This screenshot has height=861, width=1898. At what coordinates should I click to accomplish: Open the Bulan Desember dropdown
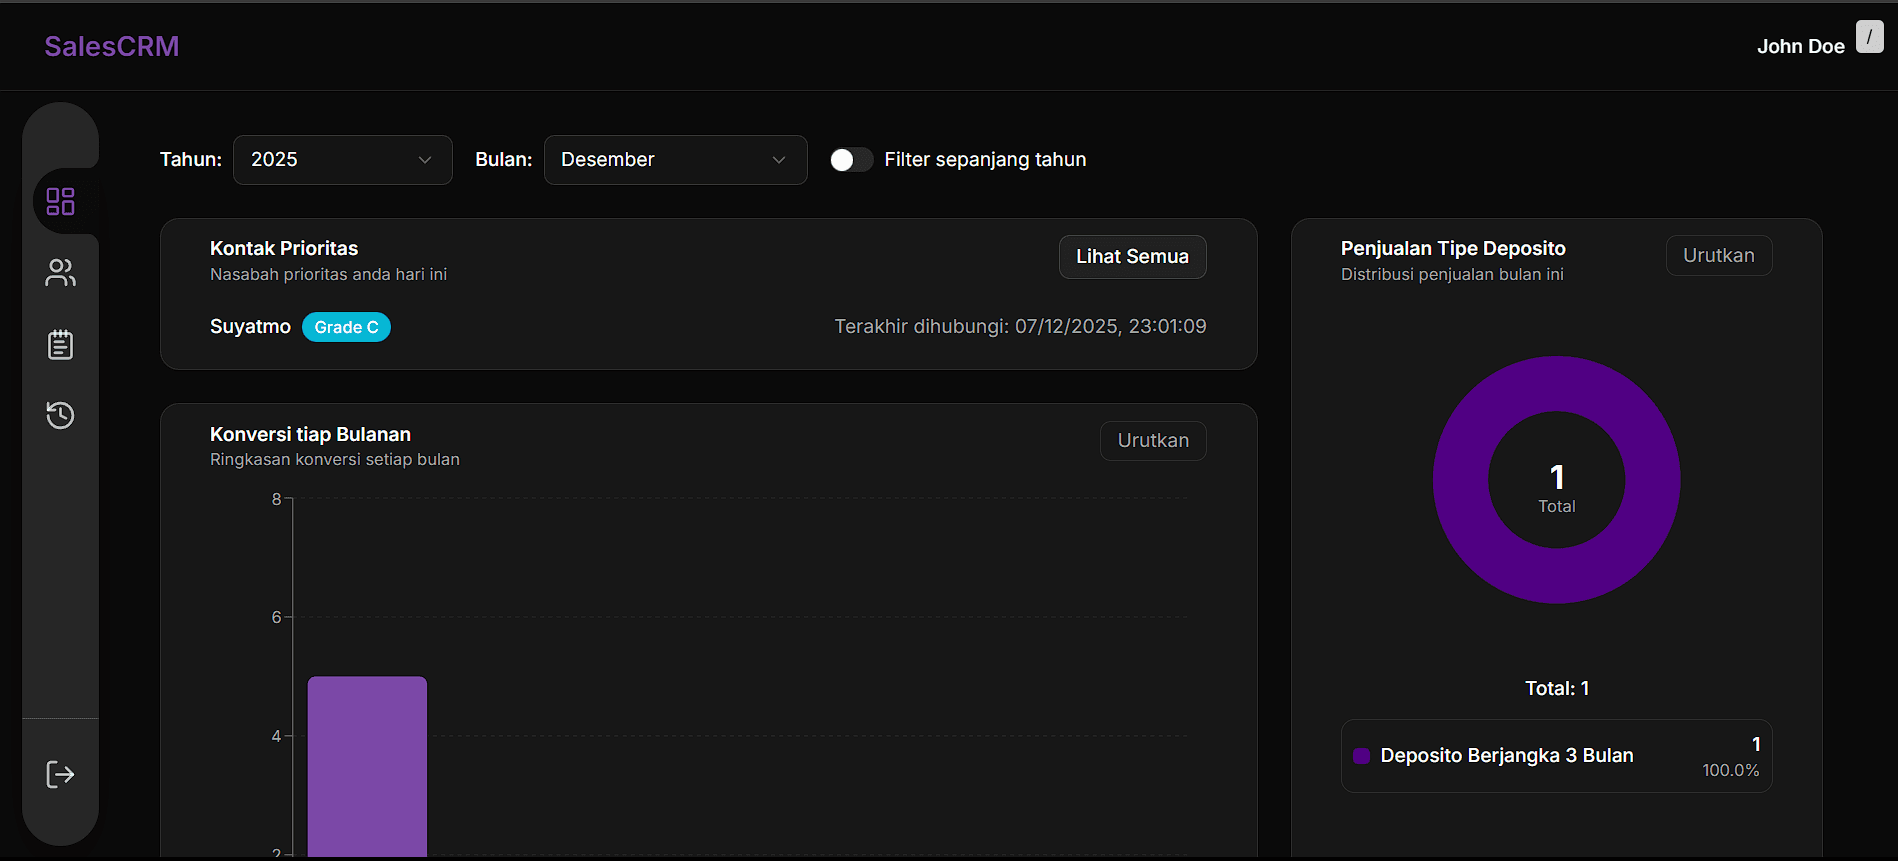675,160
